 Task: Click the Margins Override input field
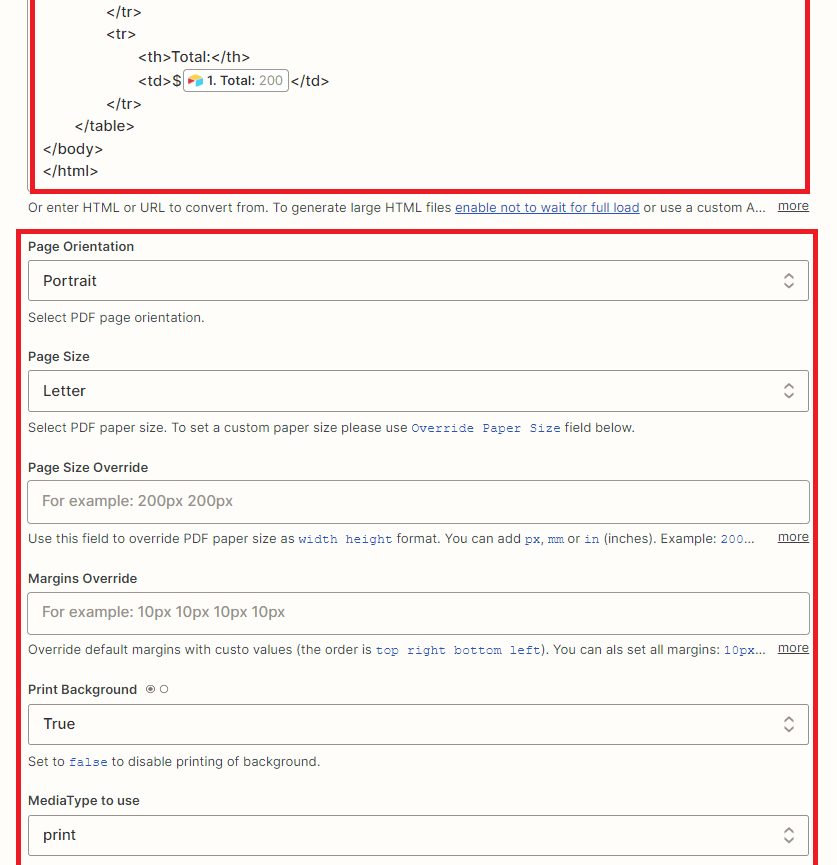pos(418,613)
